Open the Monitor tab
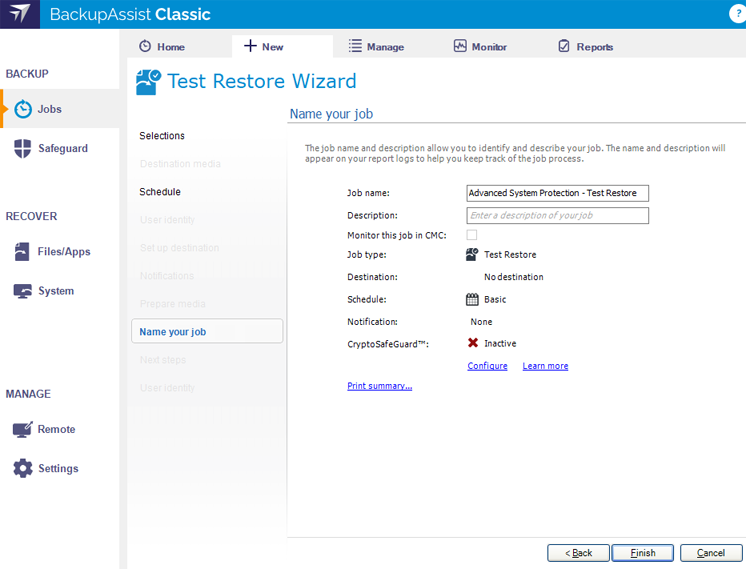 (x=480, y=46)
